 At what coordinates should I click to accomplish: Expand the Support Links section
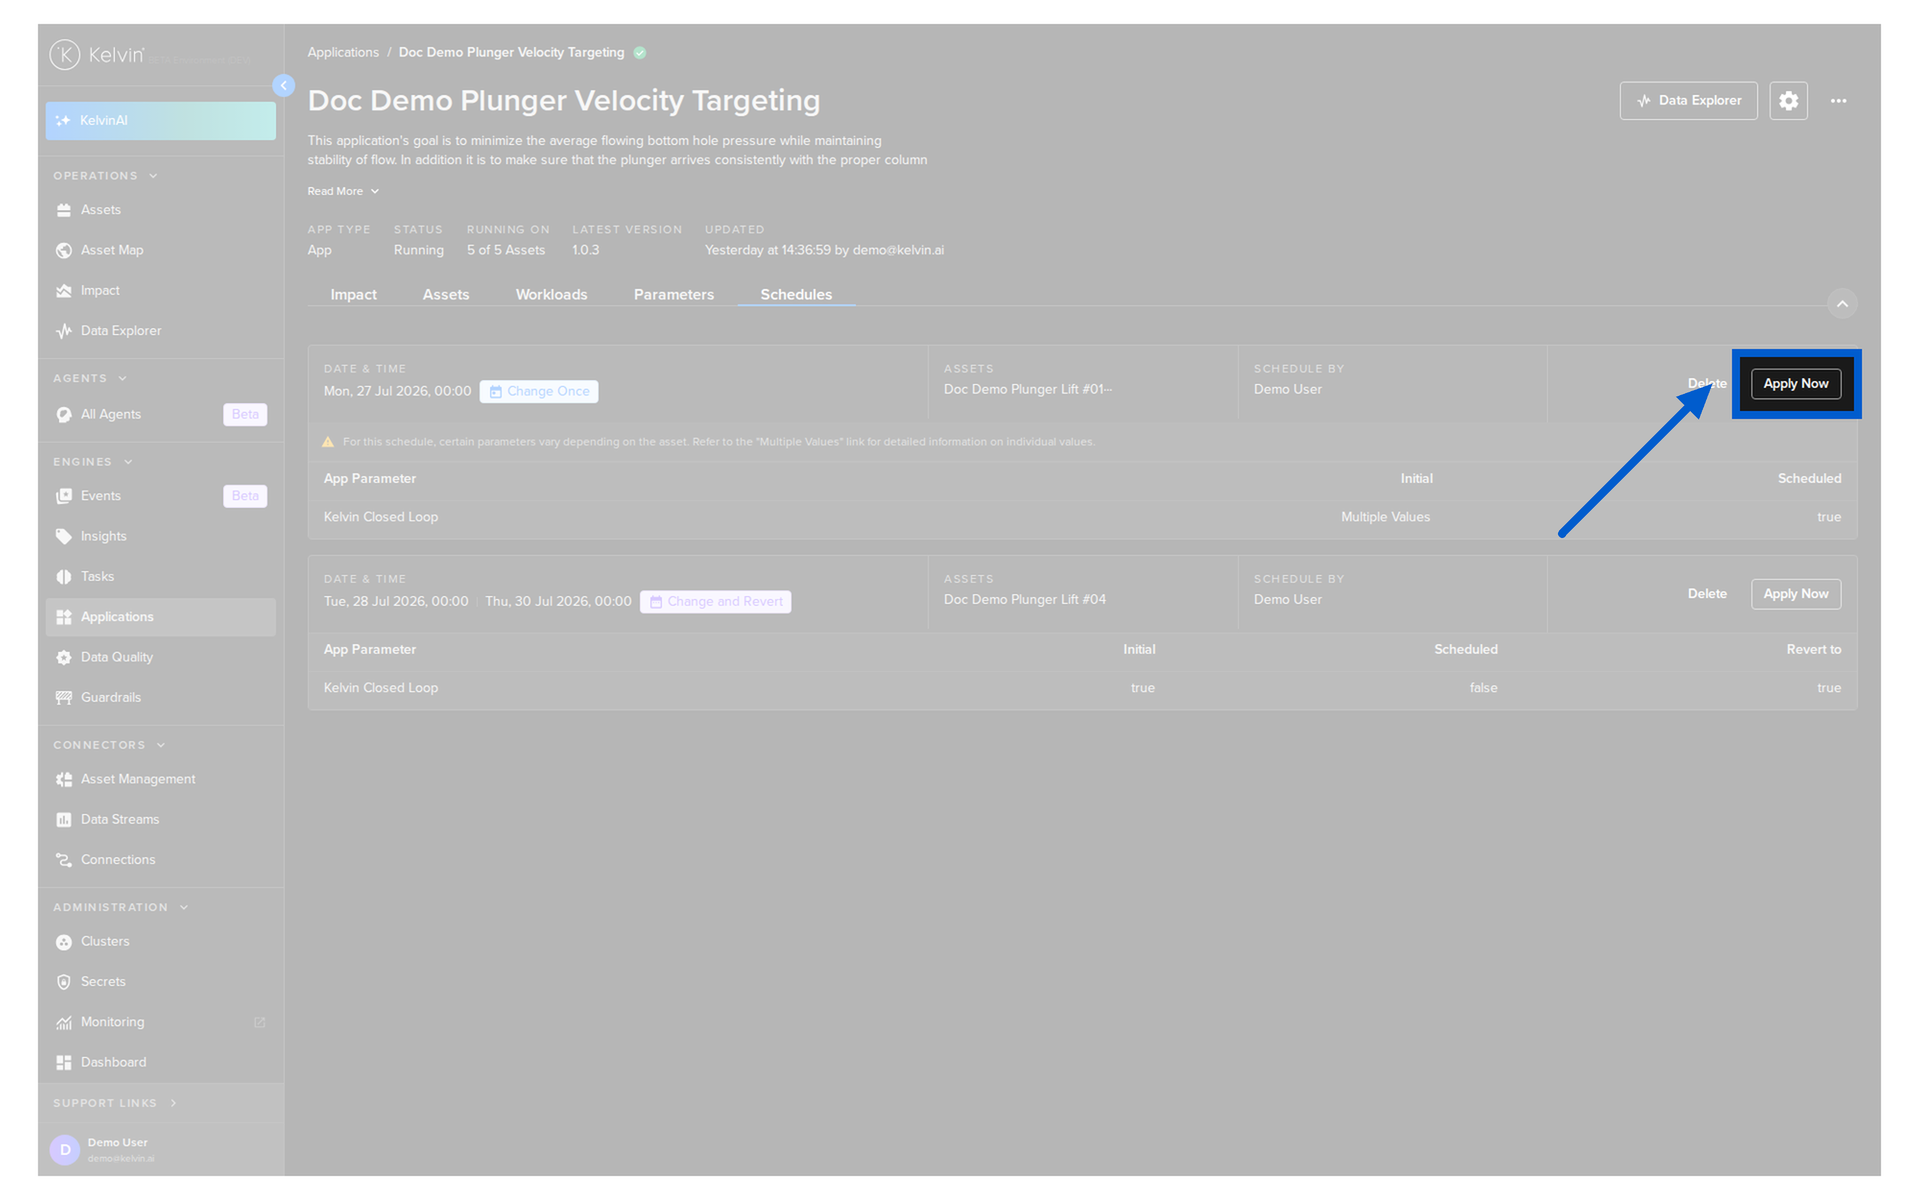pyautogui.click(x=173, y=1103)
